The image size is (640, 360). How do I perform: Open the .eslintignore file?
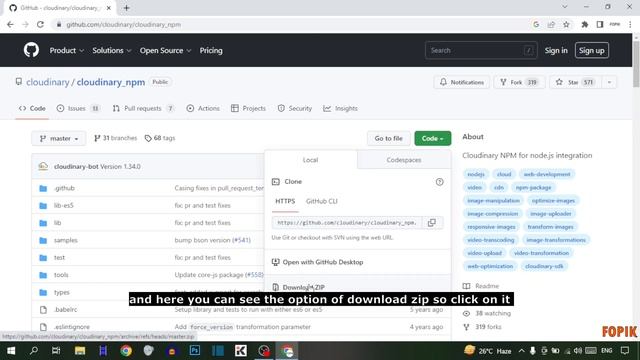coord(71,327)
